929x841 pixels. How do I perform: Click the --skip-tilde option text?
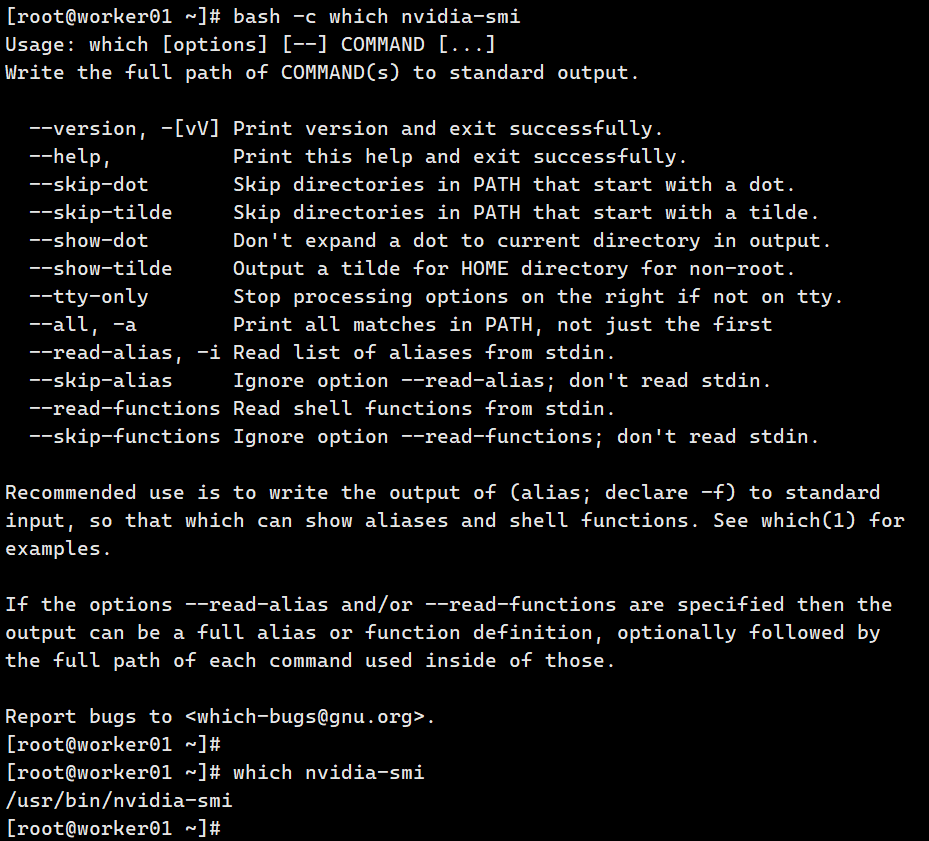coord(101,212)
